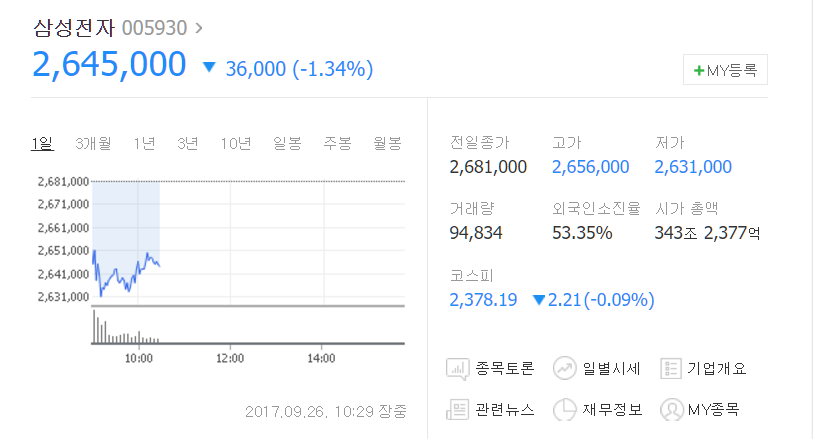Switch to 일봉 daily candle chart

287,143
